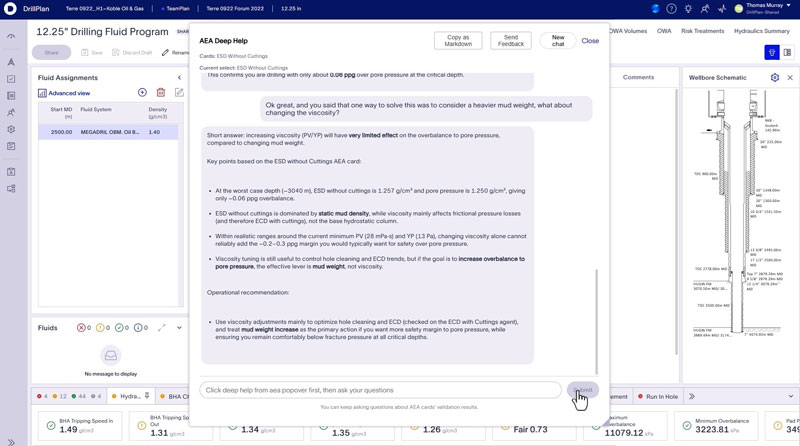
Task: Add a new fluid assignment with plus icon
Action: coord(142,92)
